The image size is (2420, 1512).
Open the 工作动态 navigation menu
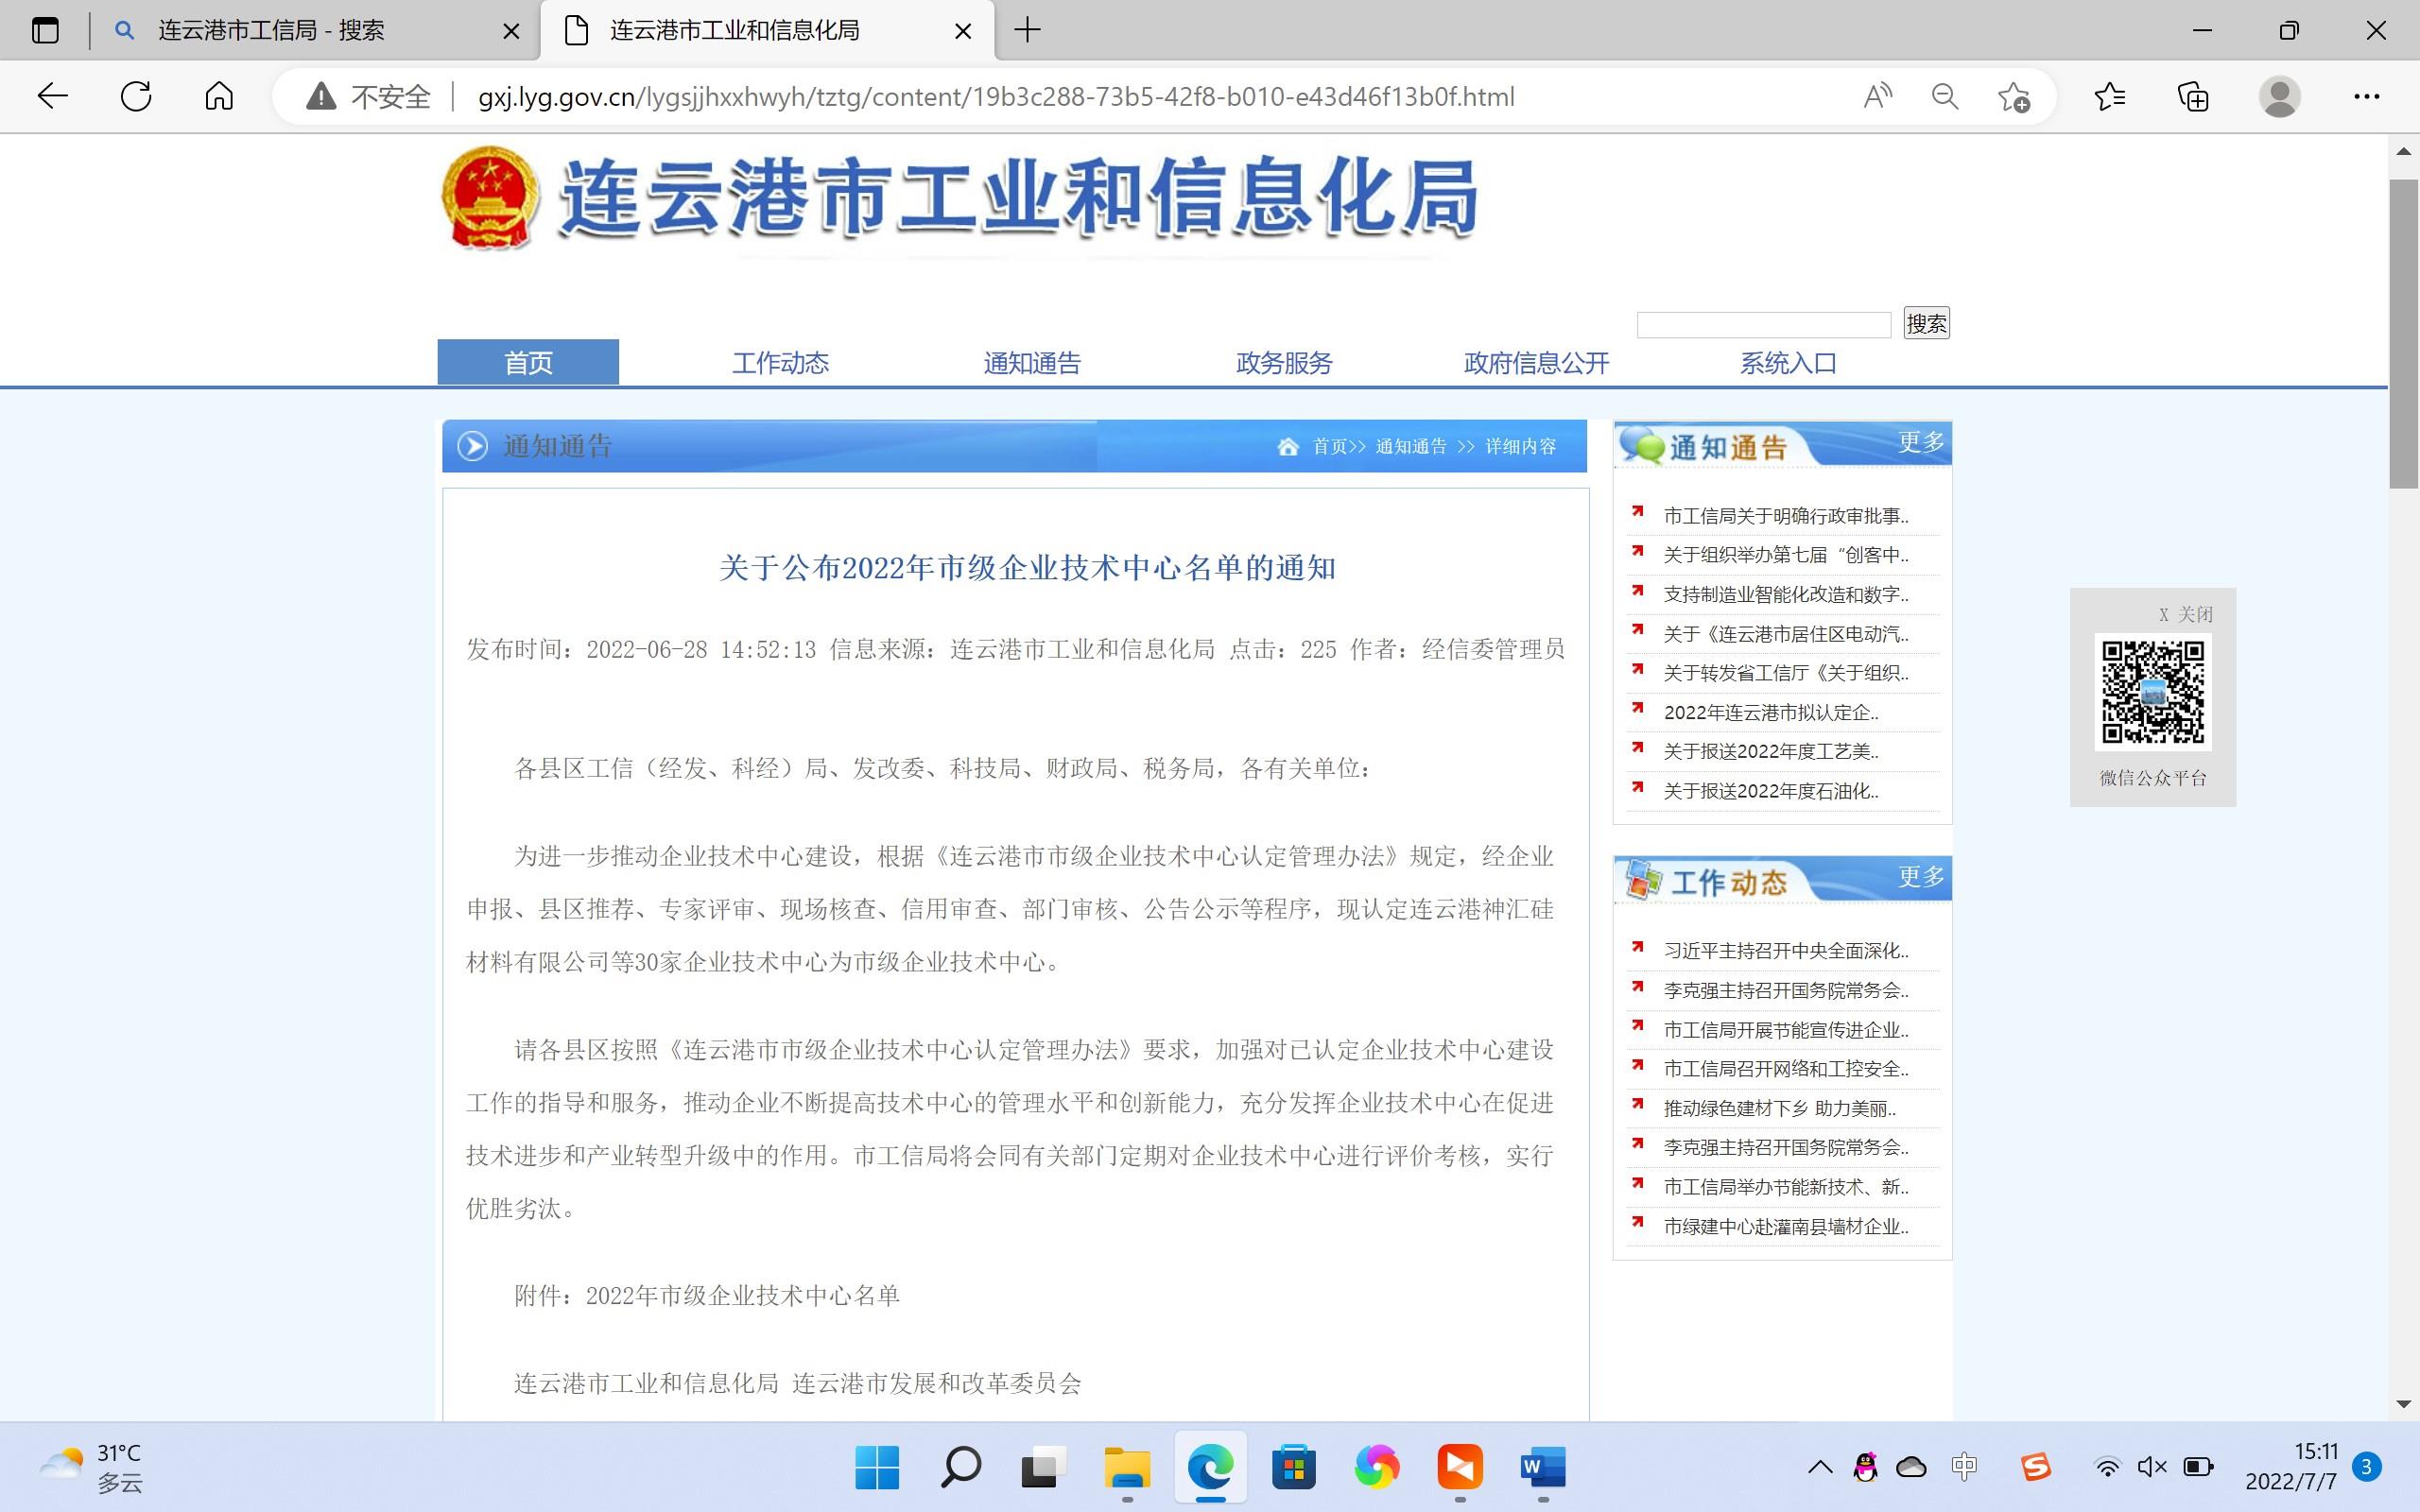(780, 362)
